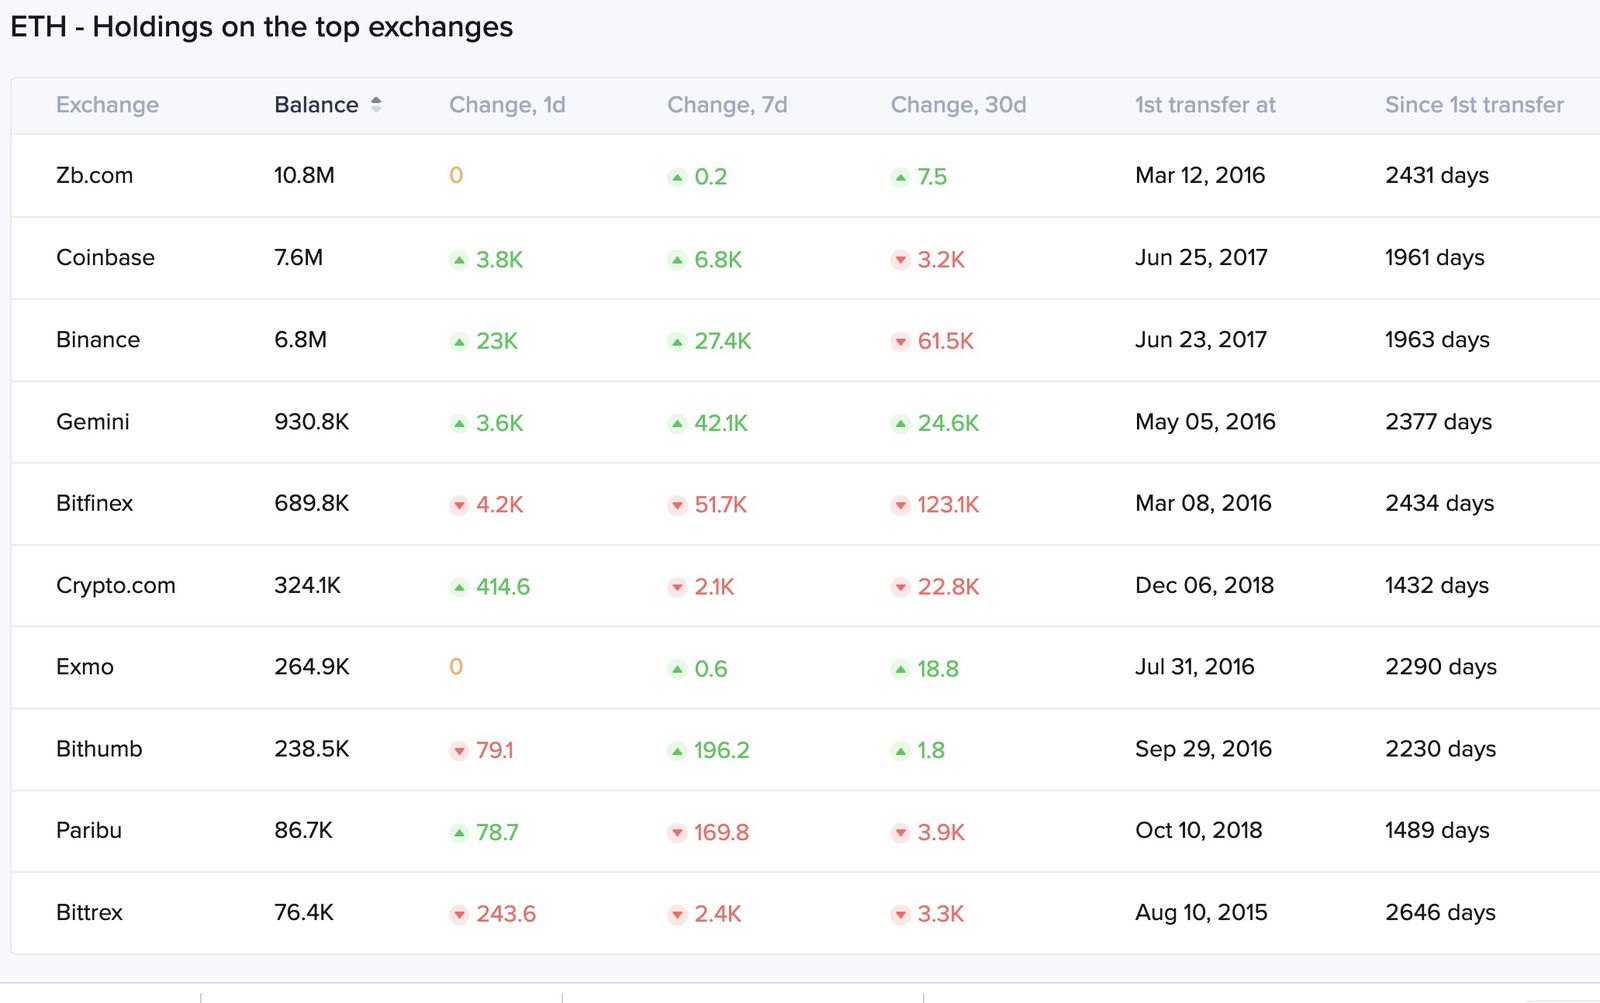This screenshot has height=1003, width=1600.
Task: Click red down arrow beside Bittrex 243.6
Action: tap(459, 914)
